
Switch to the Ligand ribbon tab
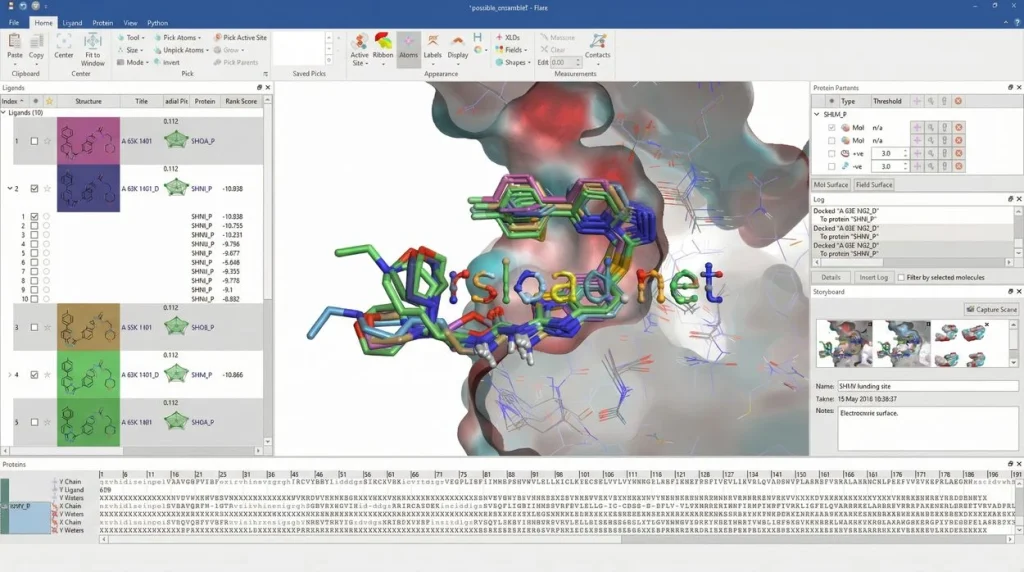click(72, 22)
